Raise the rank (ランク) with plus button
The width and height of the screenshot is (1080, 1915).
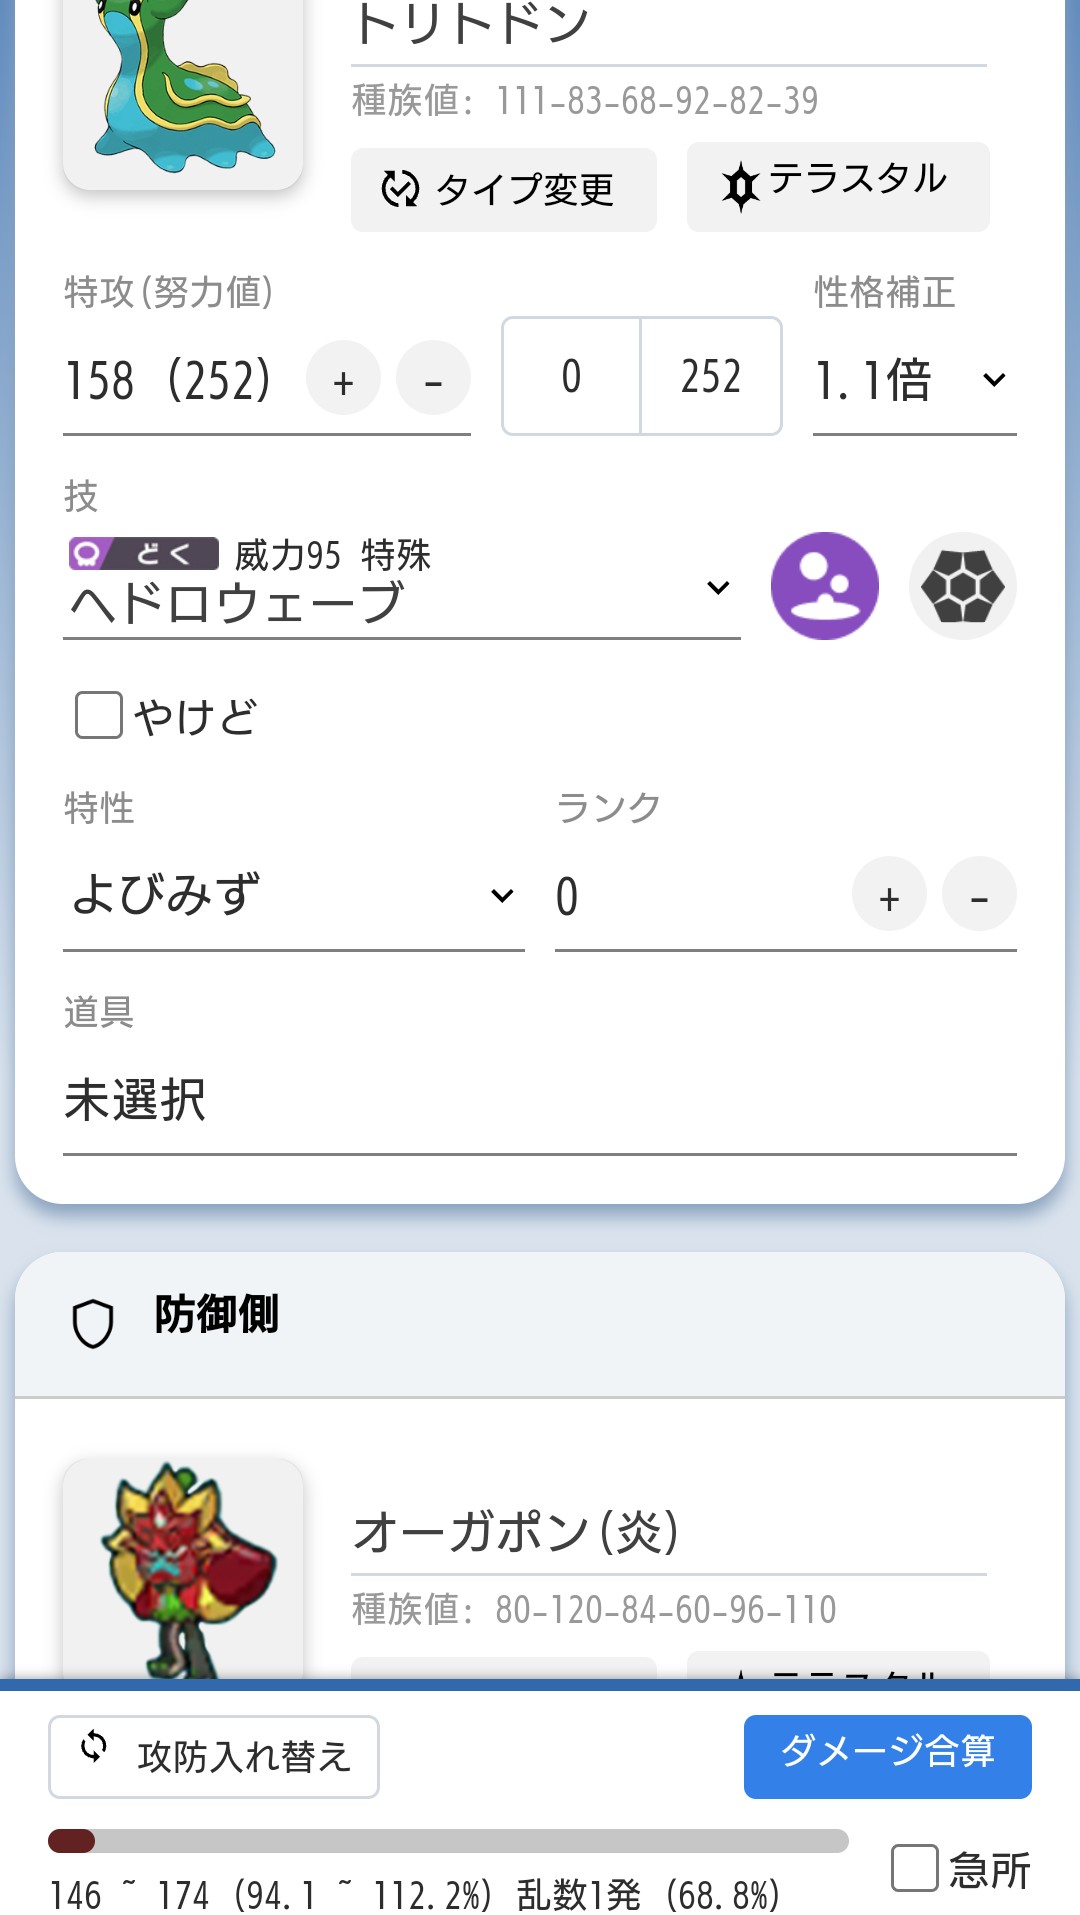pos(889,894)
